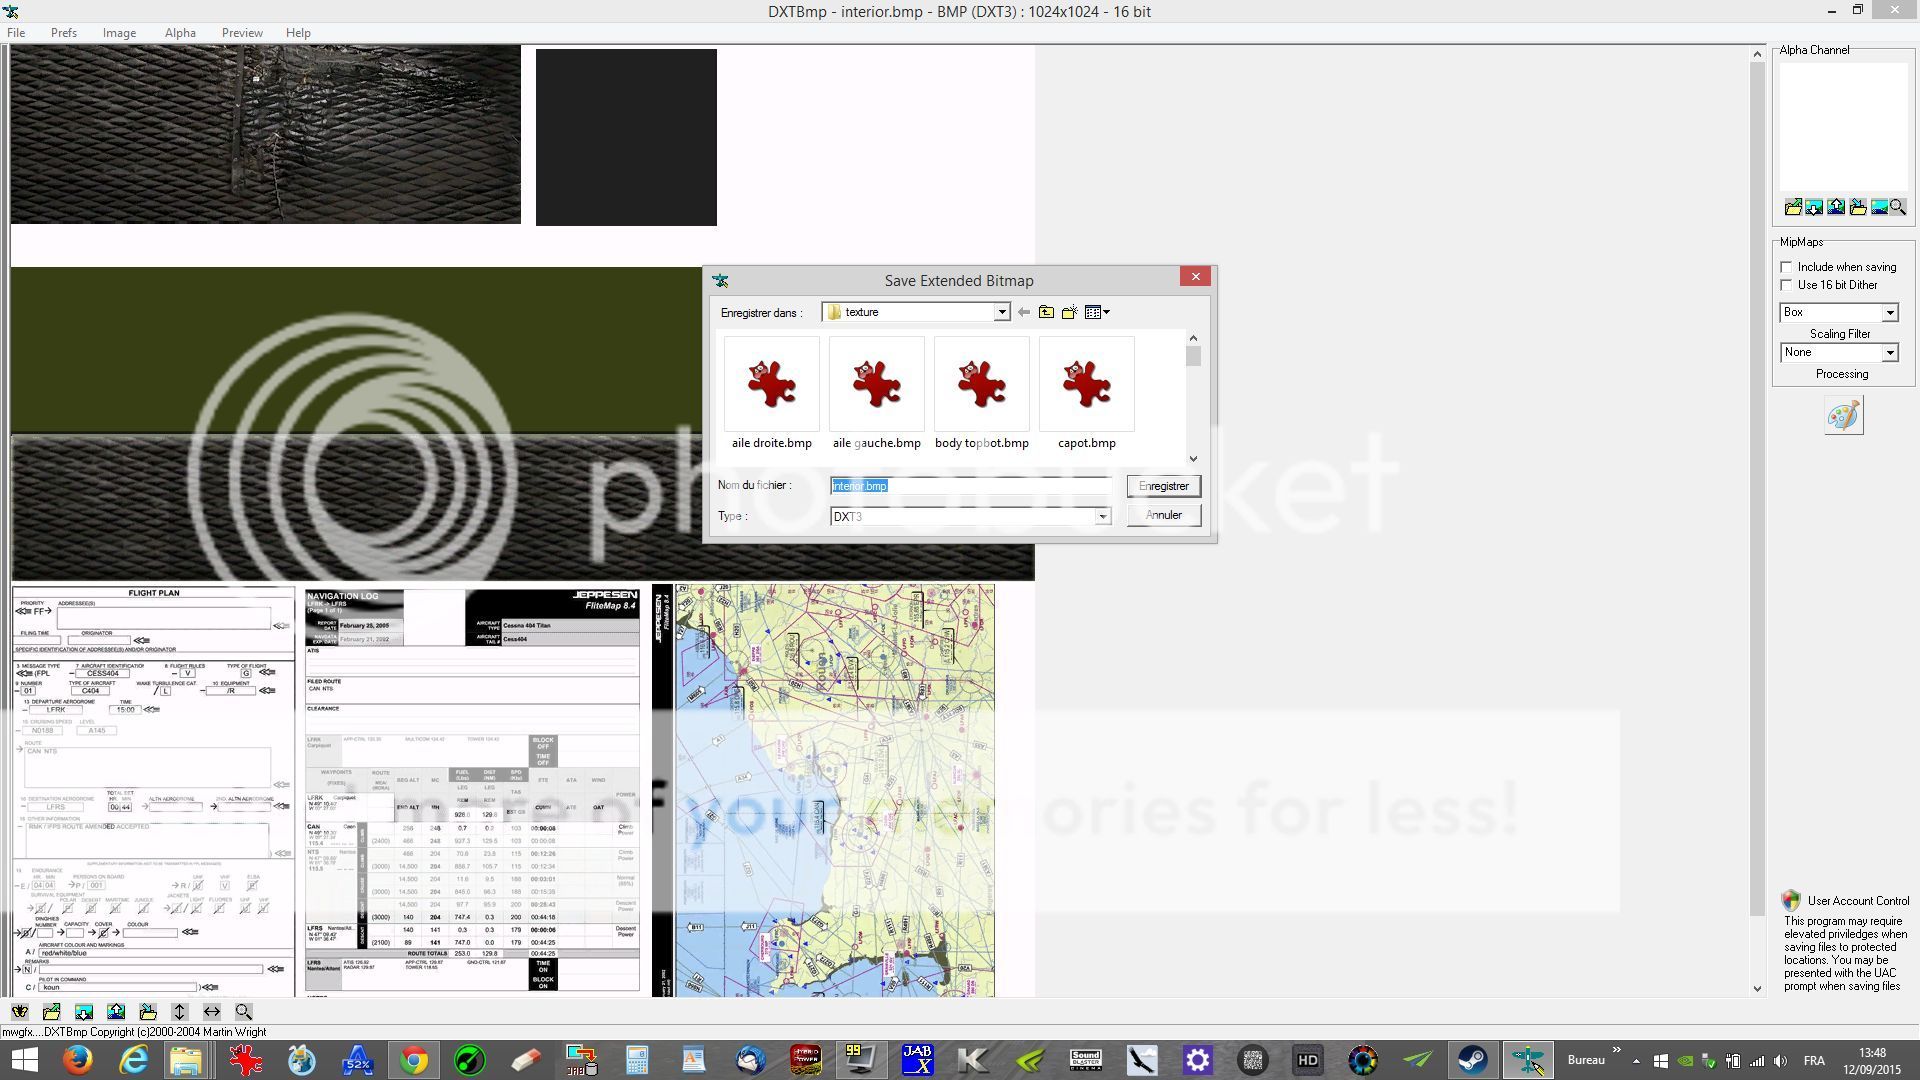Screen dimensions: 1920x1080
Task: Create a new folder in save dialog
Action: [1069, 313]
